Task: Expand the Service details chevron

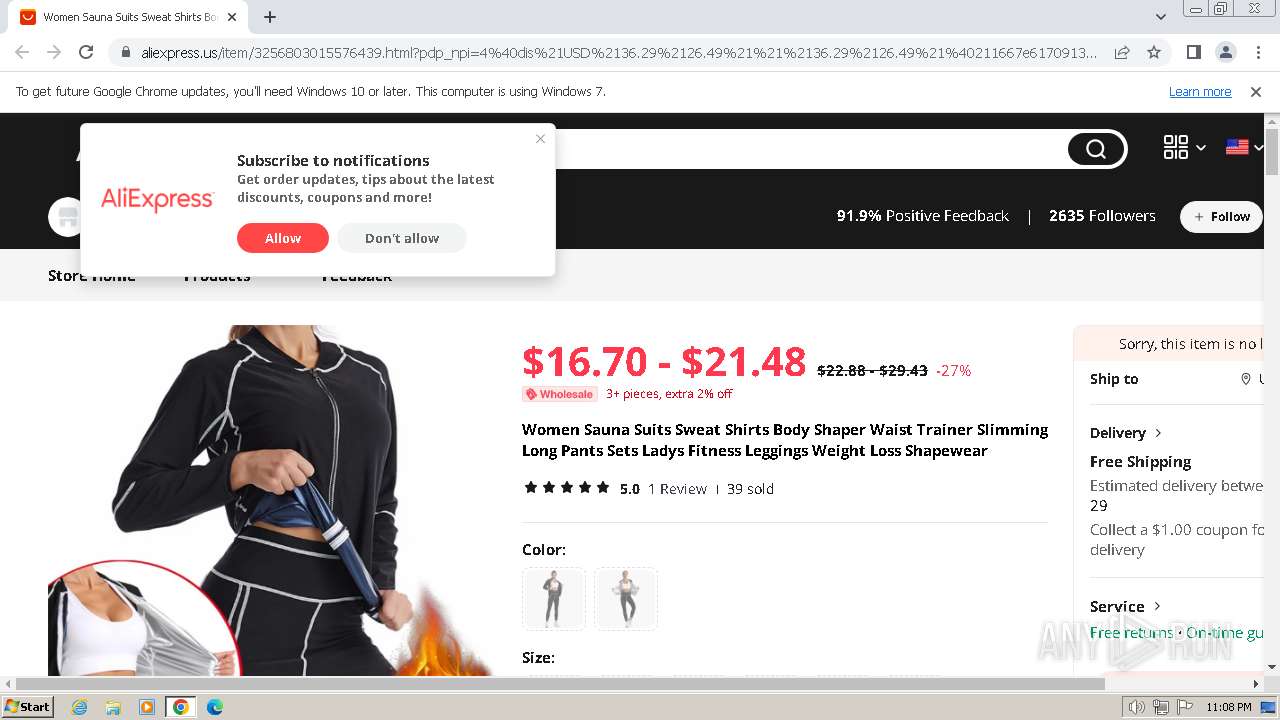Action: (1157, 606)
